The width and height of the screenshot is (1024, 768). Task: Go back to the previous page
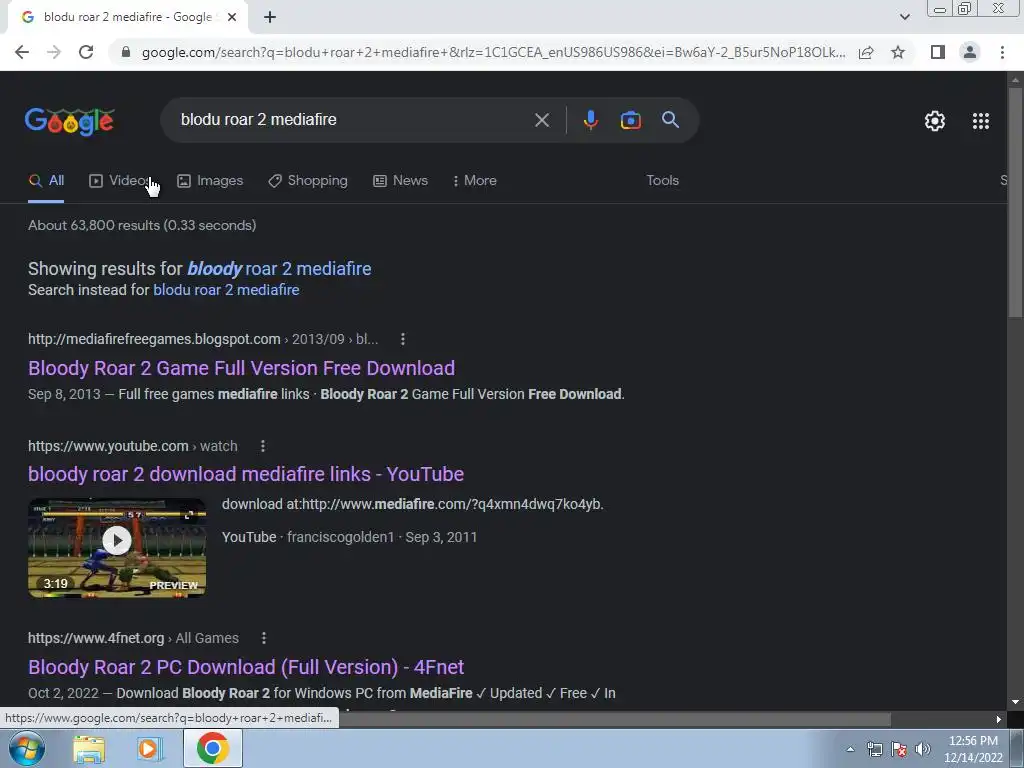pyautogui.click(x=22, y=52)
